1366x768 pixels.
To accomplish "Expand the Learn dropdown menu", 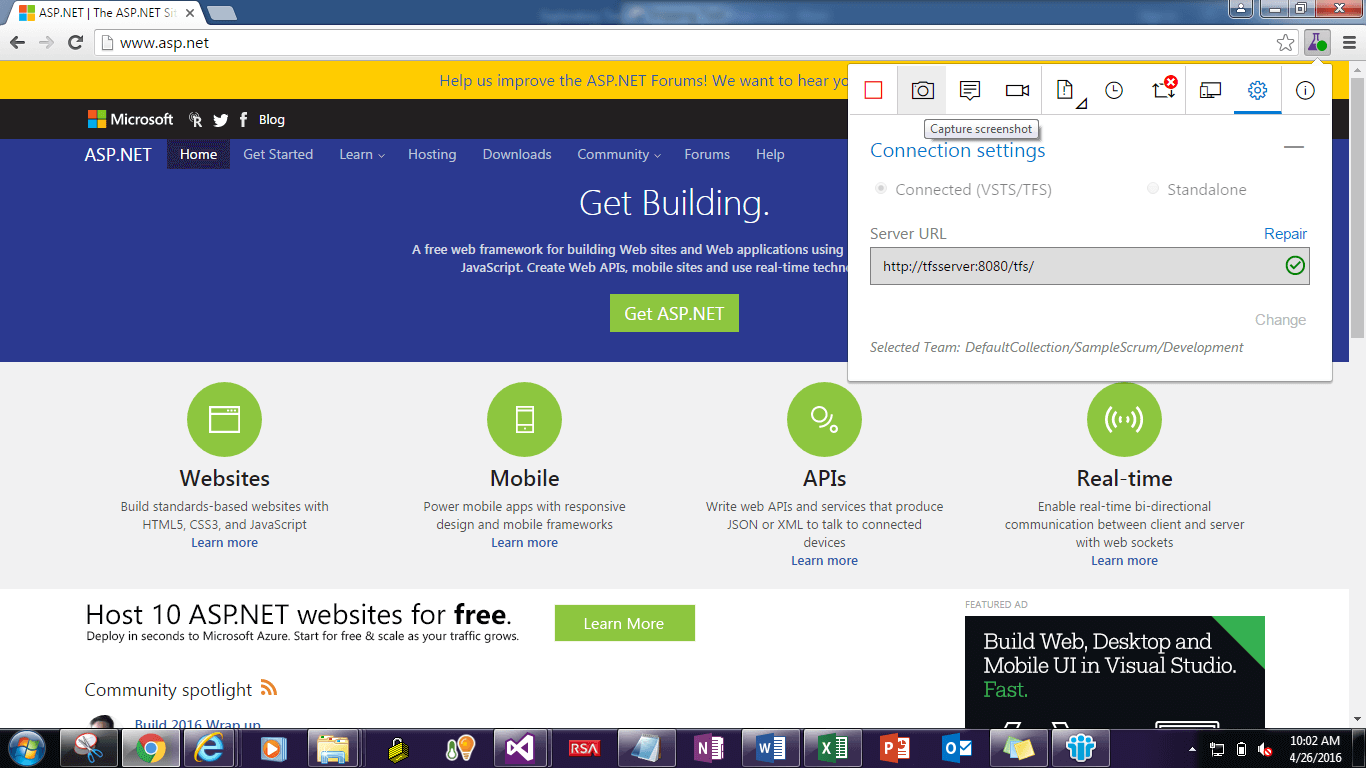I will coord(361,154).
